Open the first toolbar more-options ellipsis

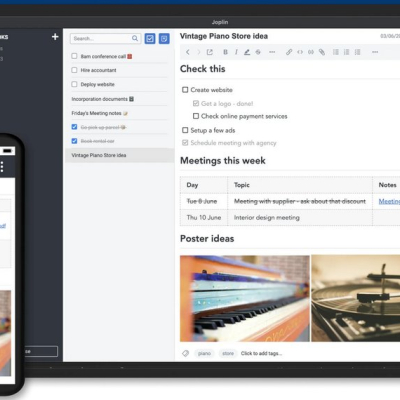tap(272, 52)
